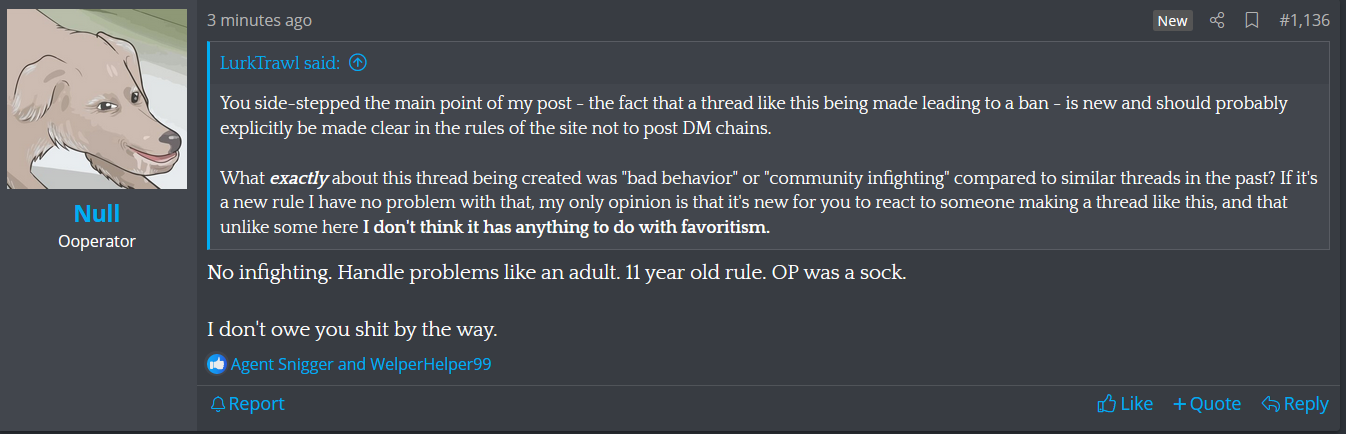View who reacted: Agent Snigger and WelperHelper99
1346x434 pixels.
pyautogui.click(x=361, y=364)
